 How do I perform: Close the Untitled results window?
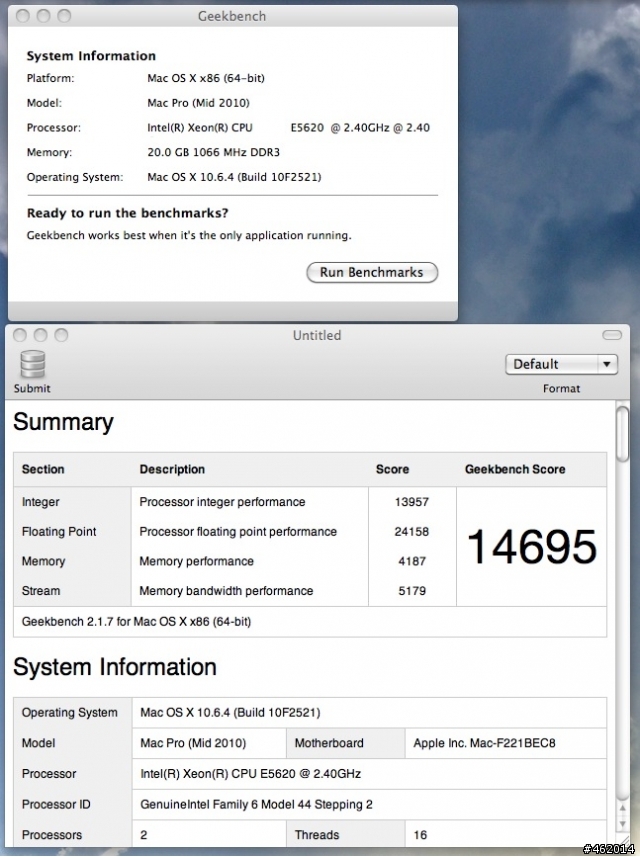pyautogui.click(x=20, y=335)
